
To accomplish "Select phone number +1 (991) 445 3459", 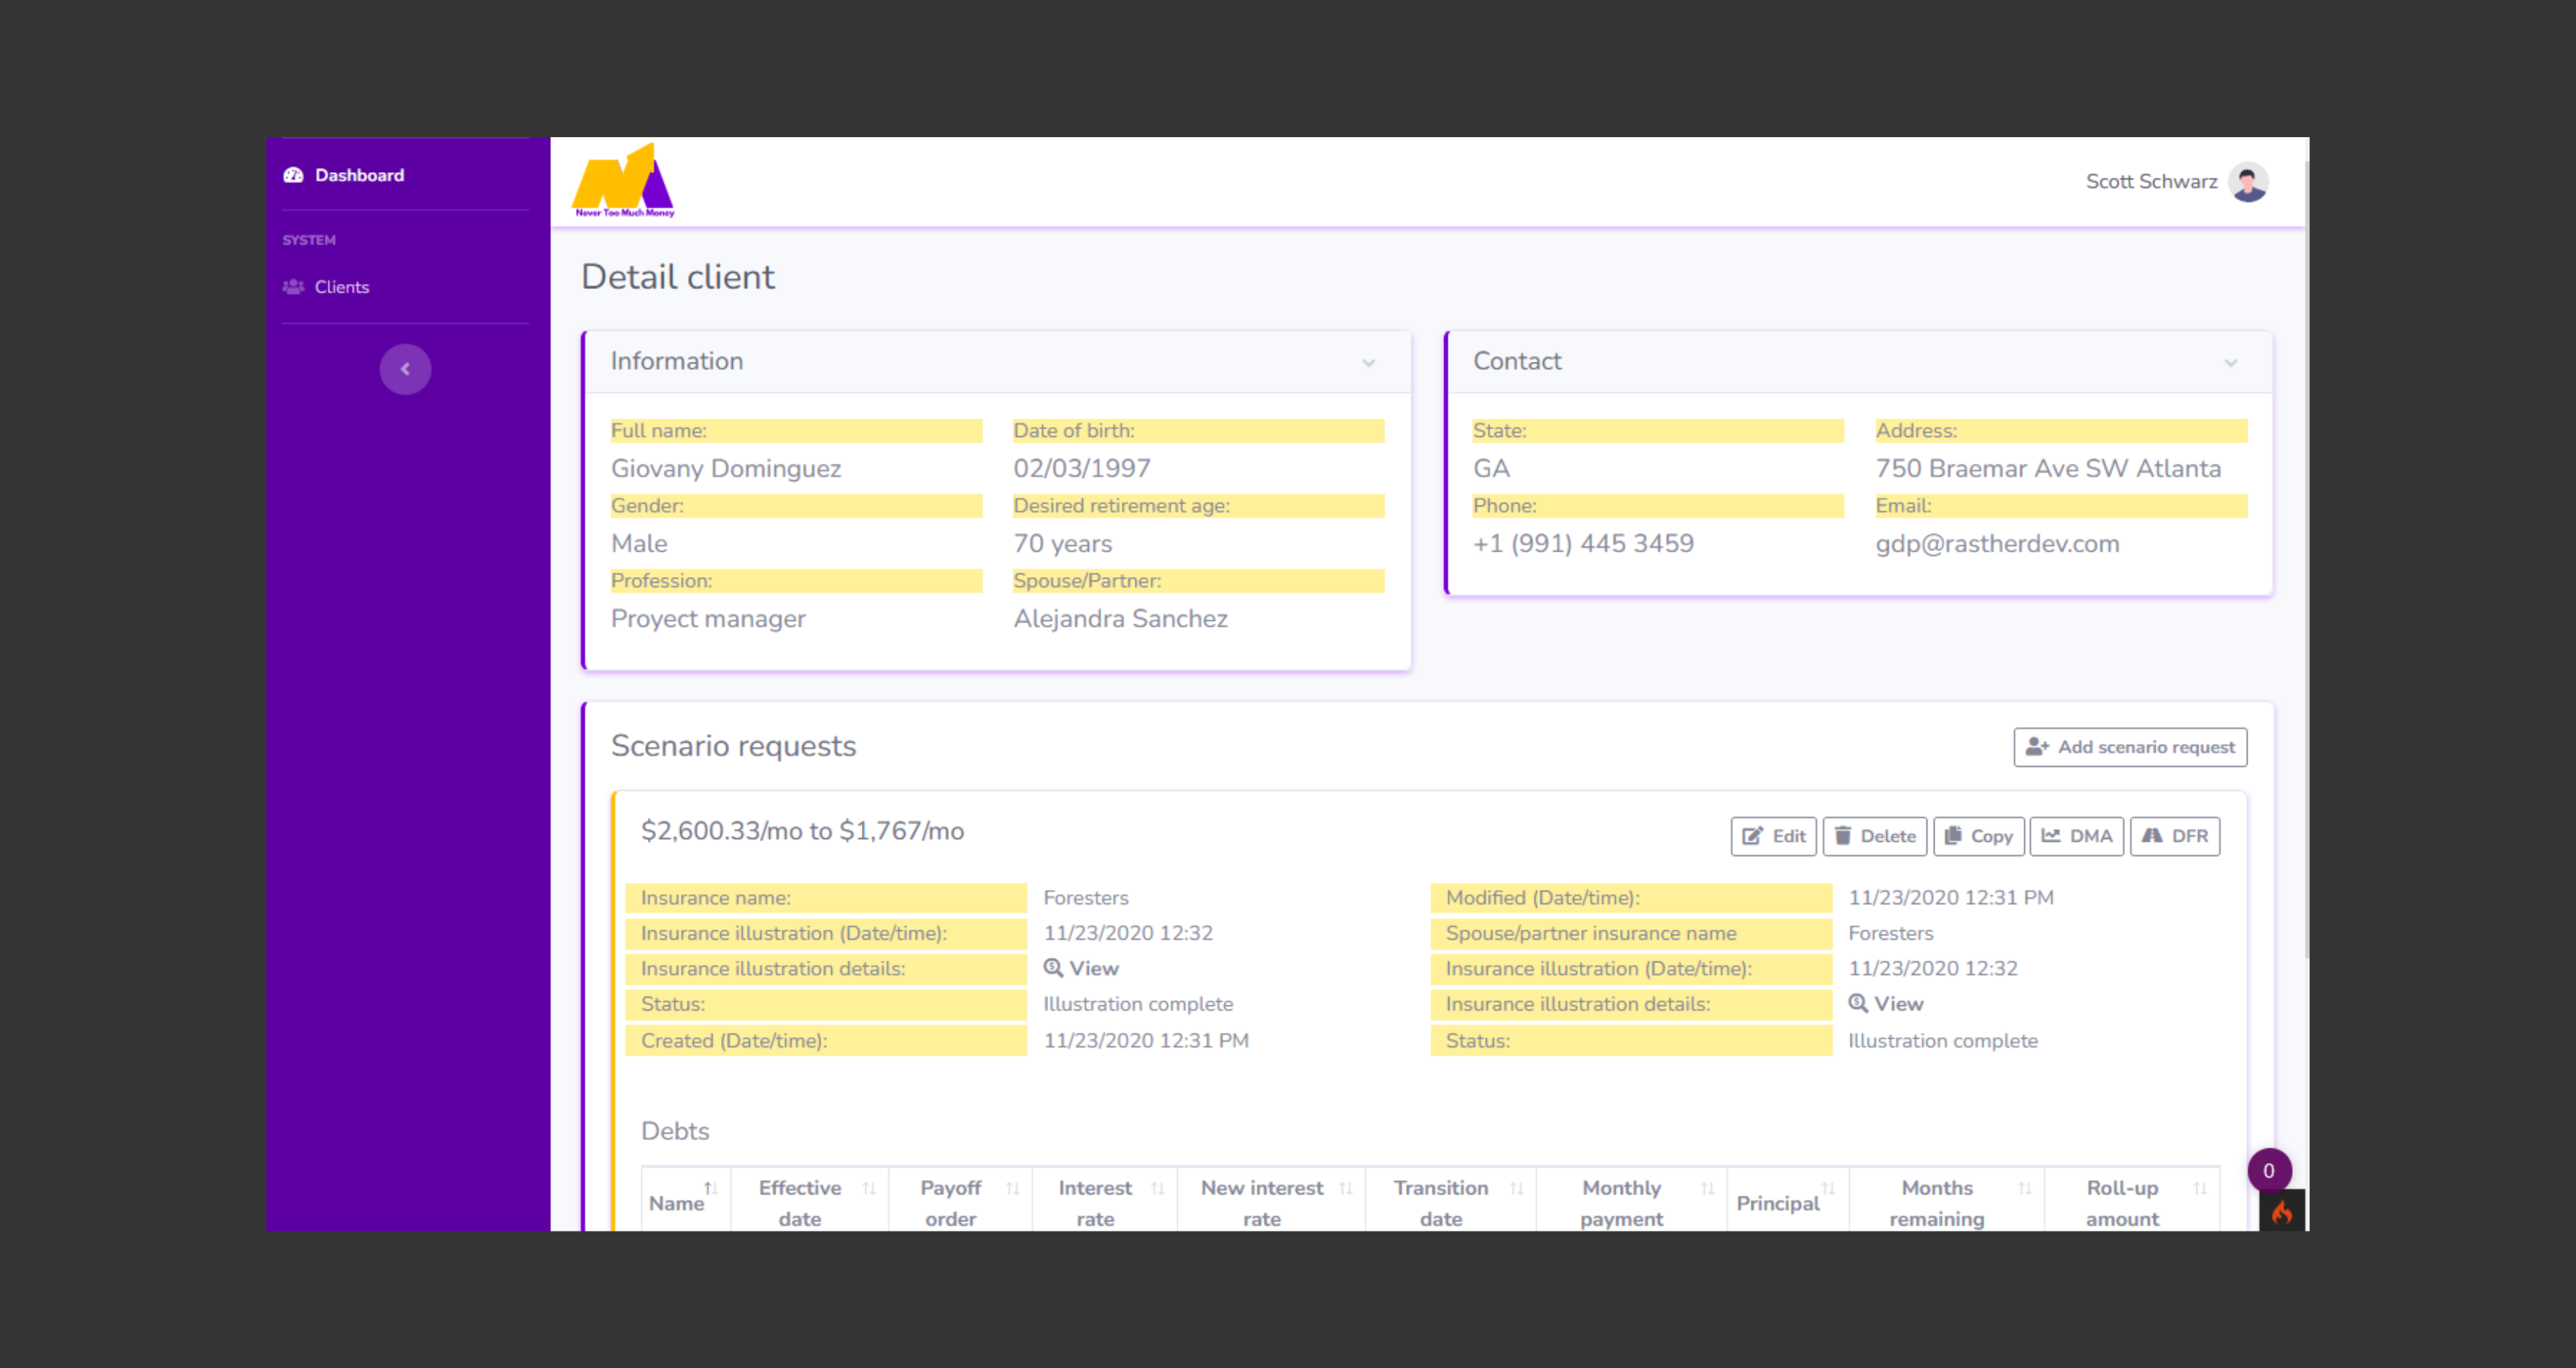I will (x=1583, y=544).
